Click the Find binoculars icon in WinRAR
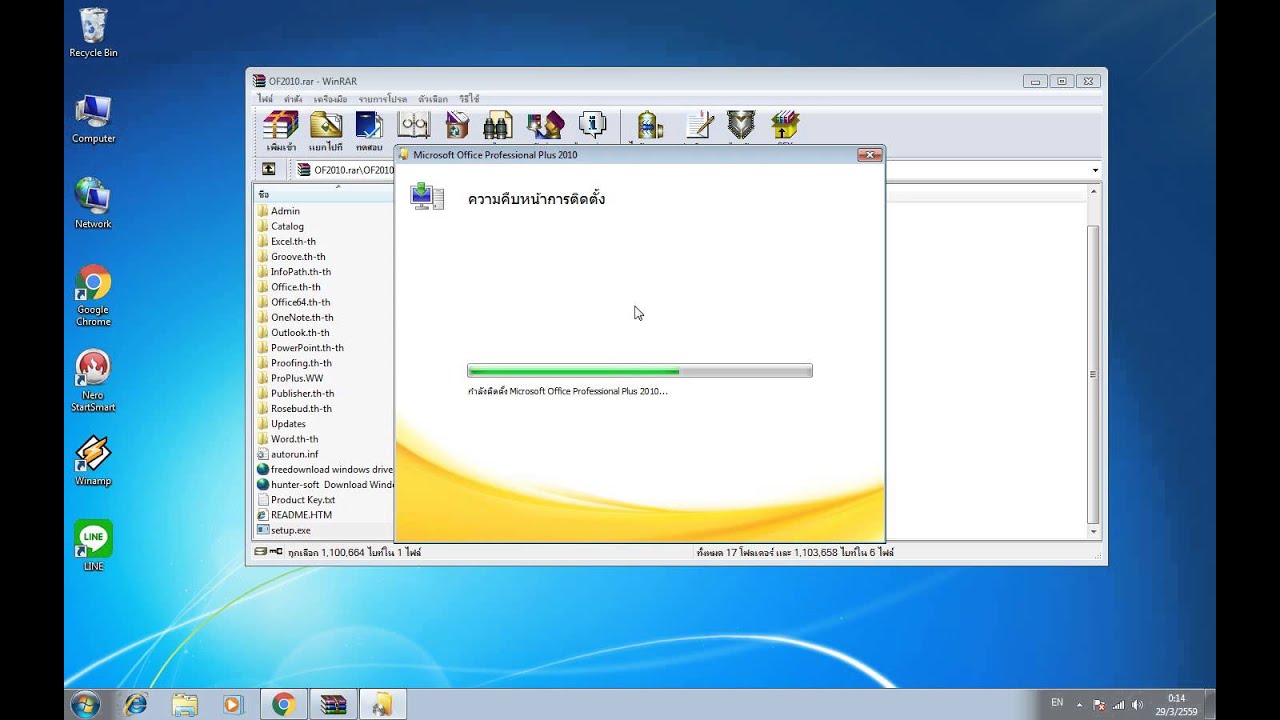The width and height of the screenshot is (1280, 720). (x=497, y=125)
